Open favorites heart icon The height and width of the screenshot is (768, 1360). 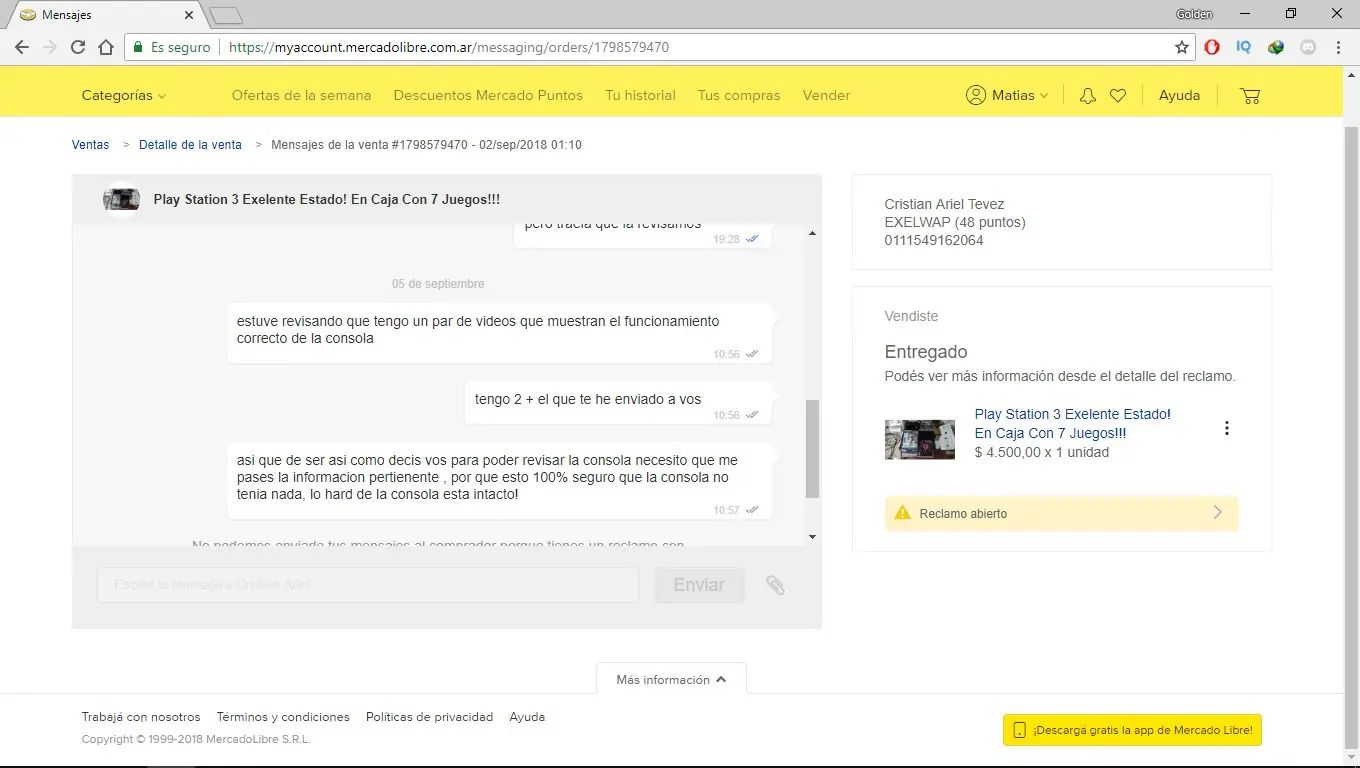(x=1119, y=96)
